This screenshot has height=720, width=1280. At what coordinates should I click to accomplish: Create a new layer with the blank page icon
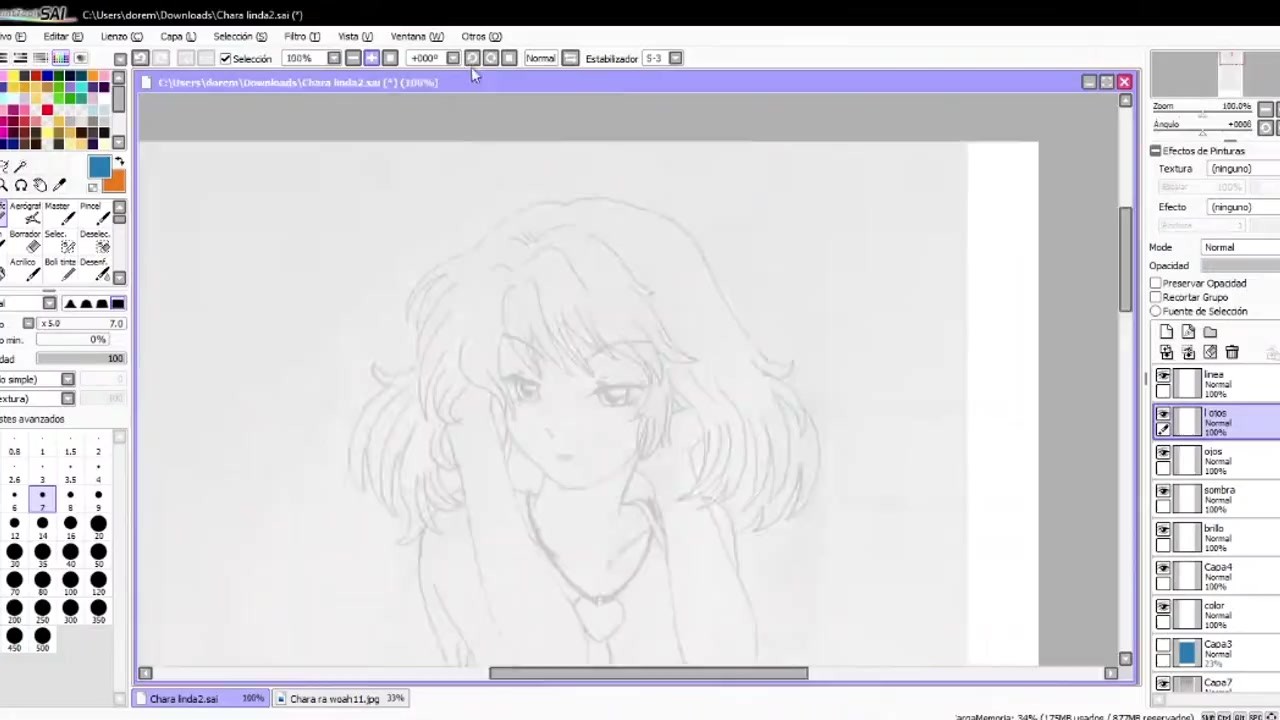(1166, 332)
